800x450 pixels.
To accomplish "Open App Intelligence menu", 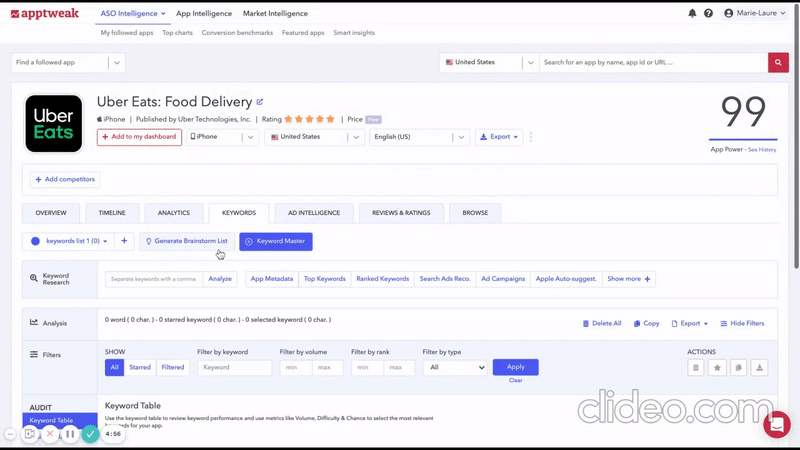I will coord(204,14).
